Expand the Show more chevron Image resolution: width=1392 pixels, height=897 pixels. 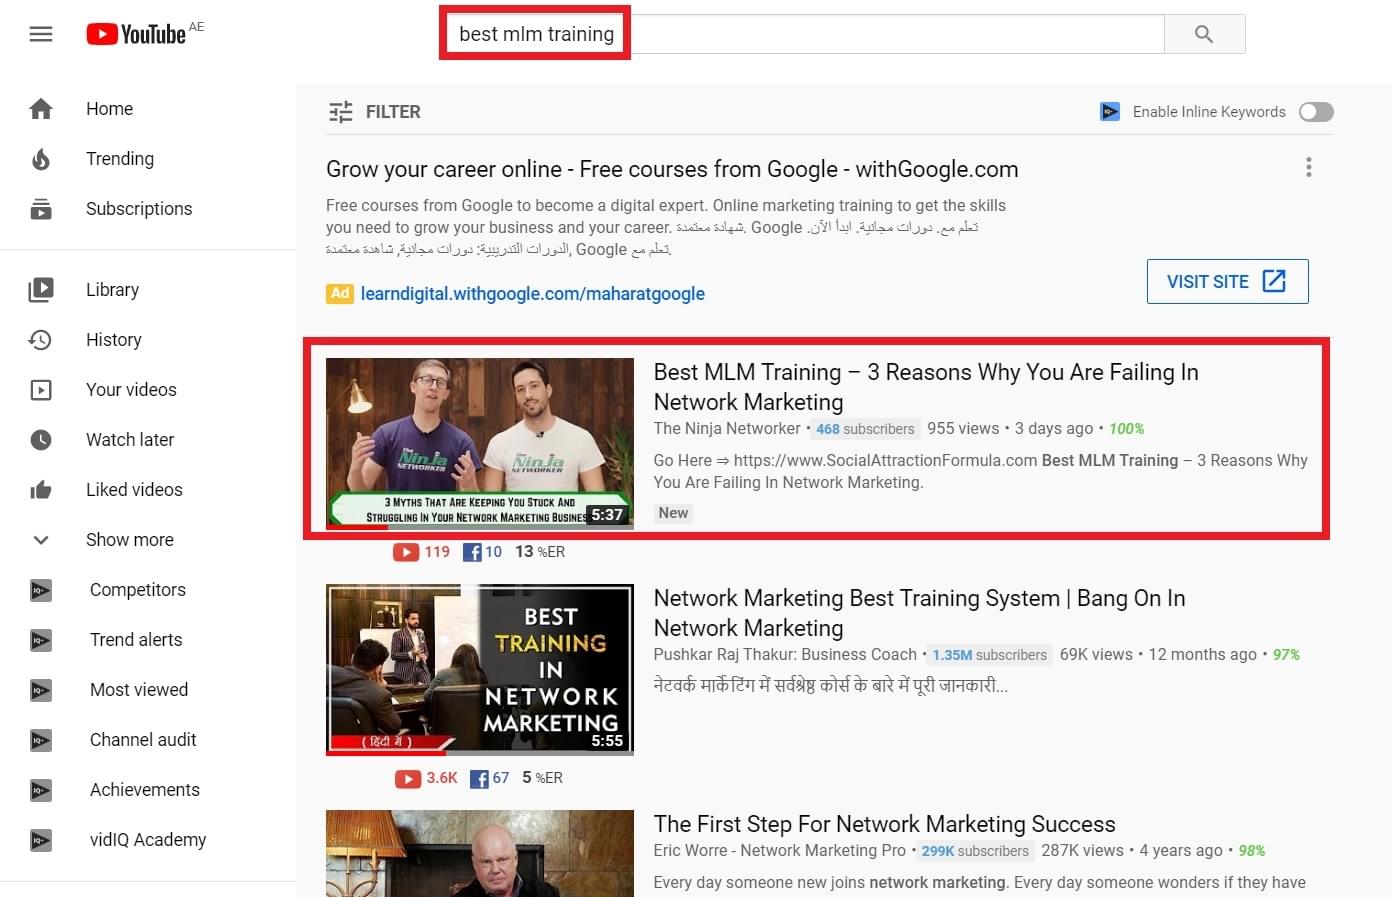click(x=41, y=540)
